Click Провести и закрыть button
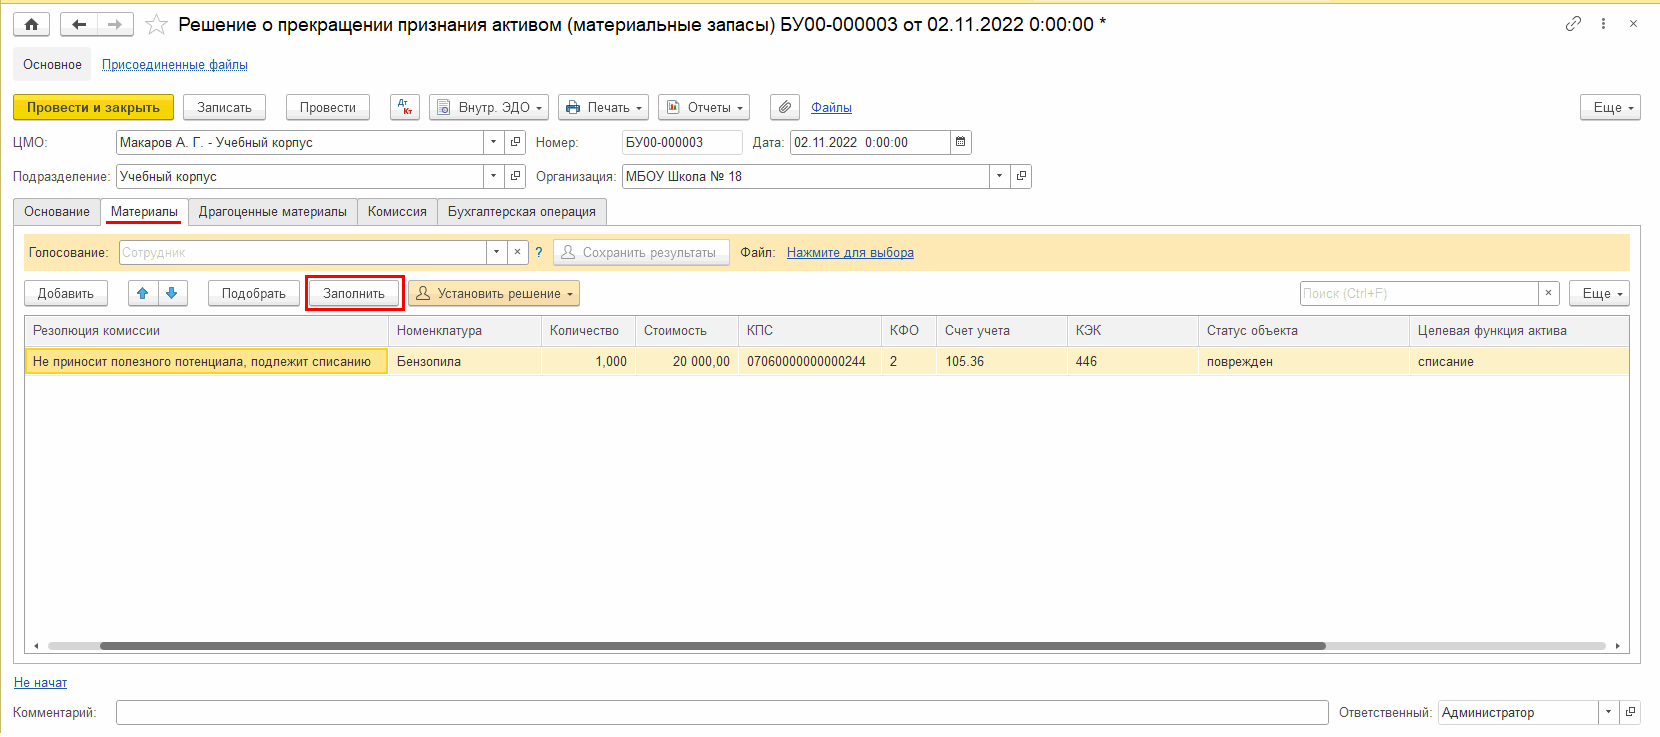1660x737 pixels. tap(93, 107)
